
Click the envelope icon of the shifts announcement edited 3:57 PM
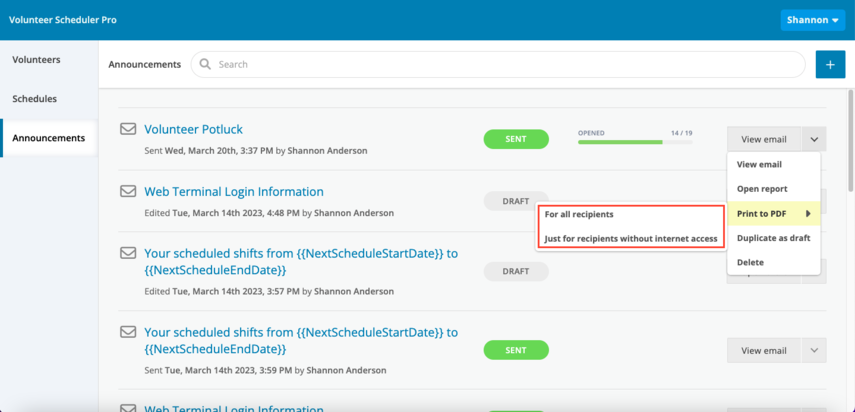[x=128, y=253]
